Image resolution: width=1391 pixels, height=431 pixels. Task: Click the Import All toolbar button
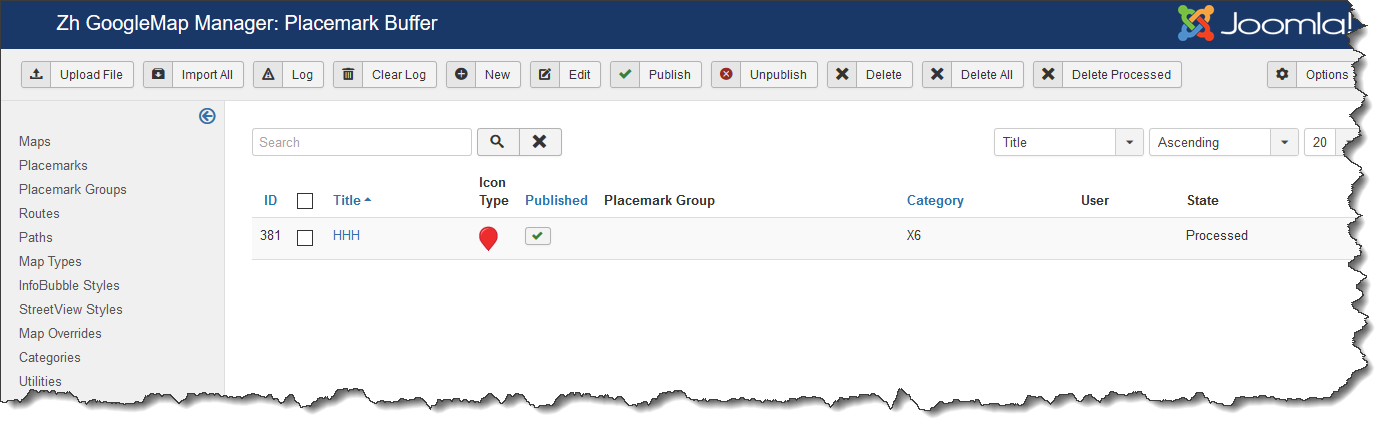point(193,75)
